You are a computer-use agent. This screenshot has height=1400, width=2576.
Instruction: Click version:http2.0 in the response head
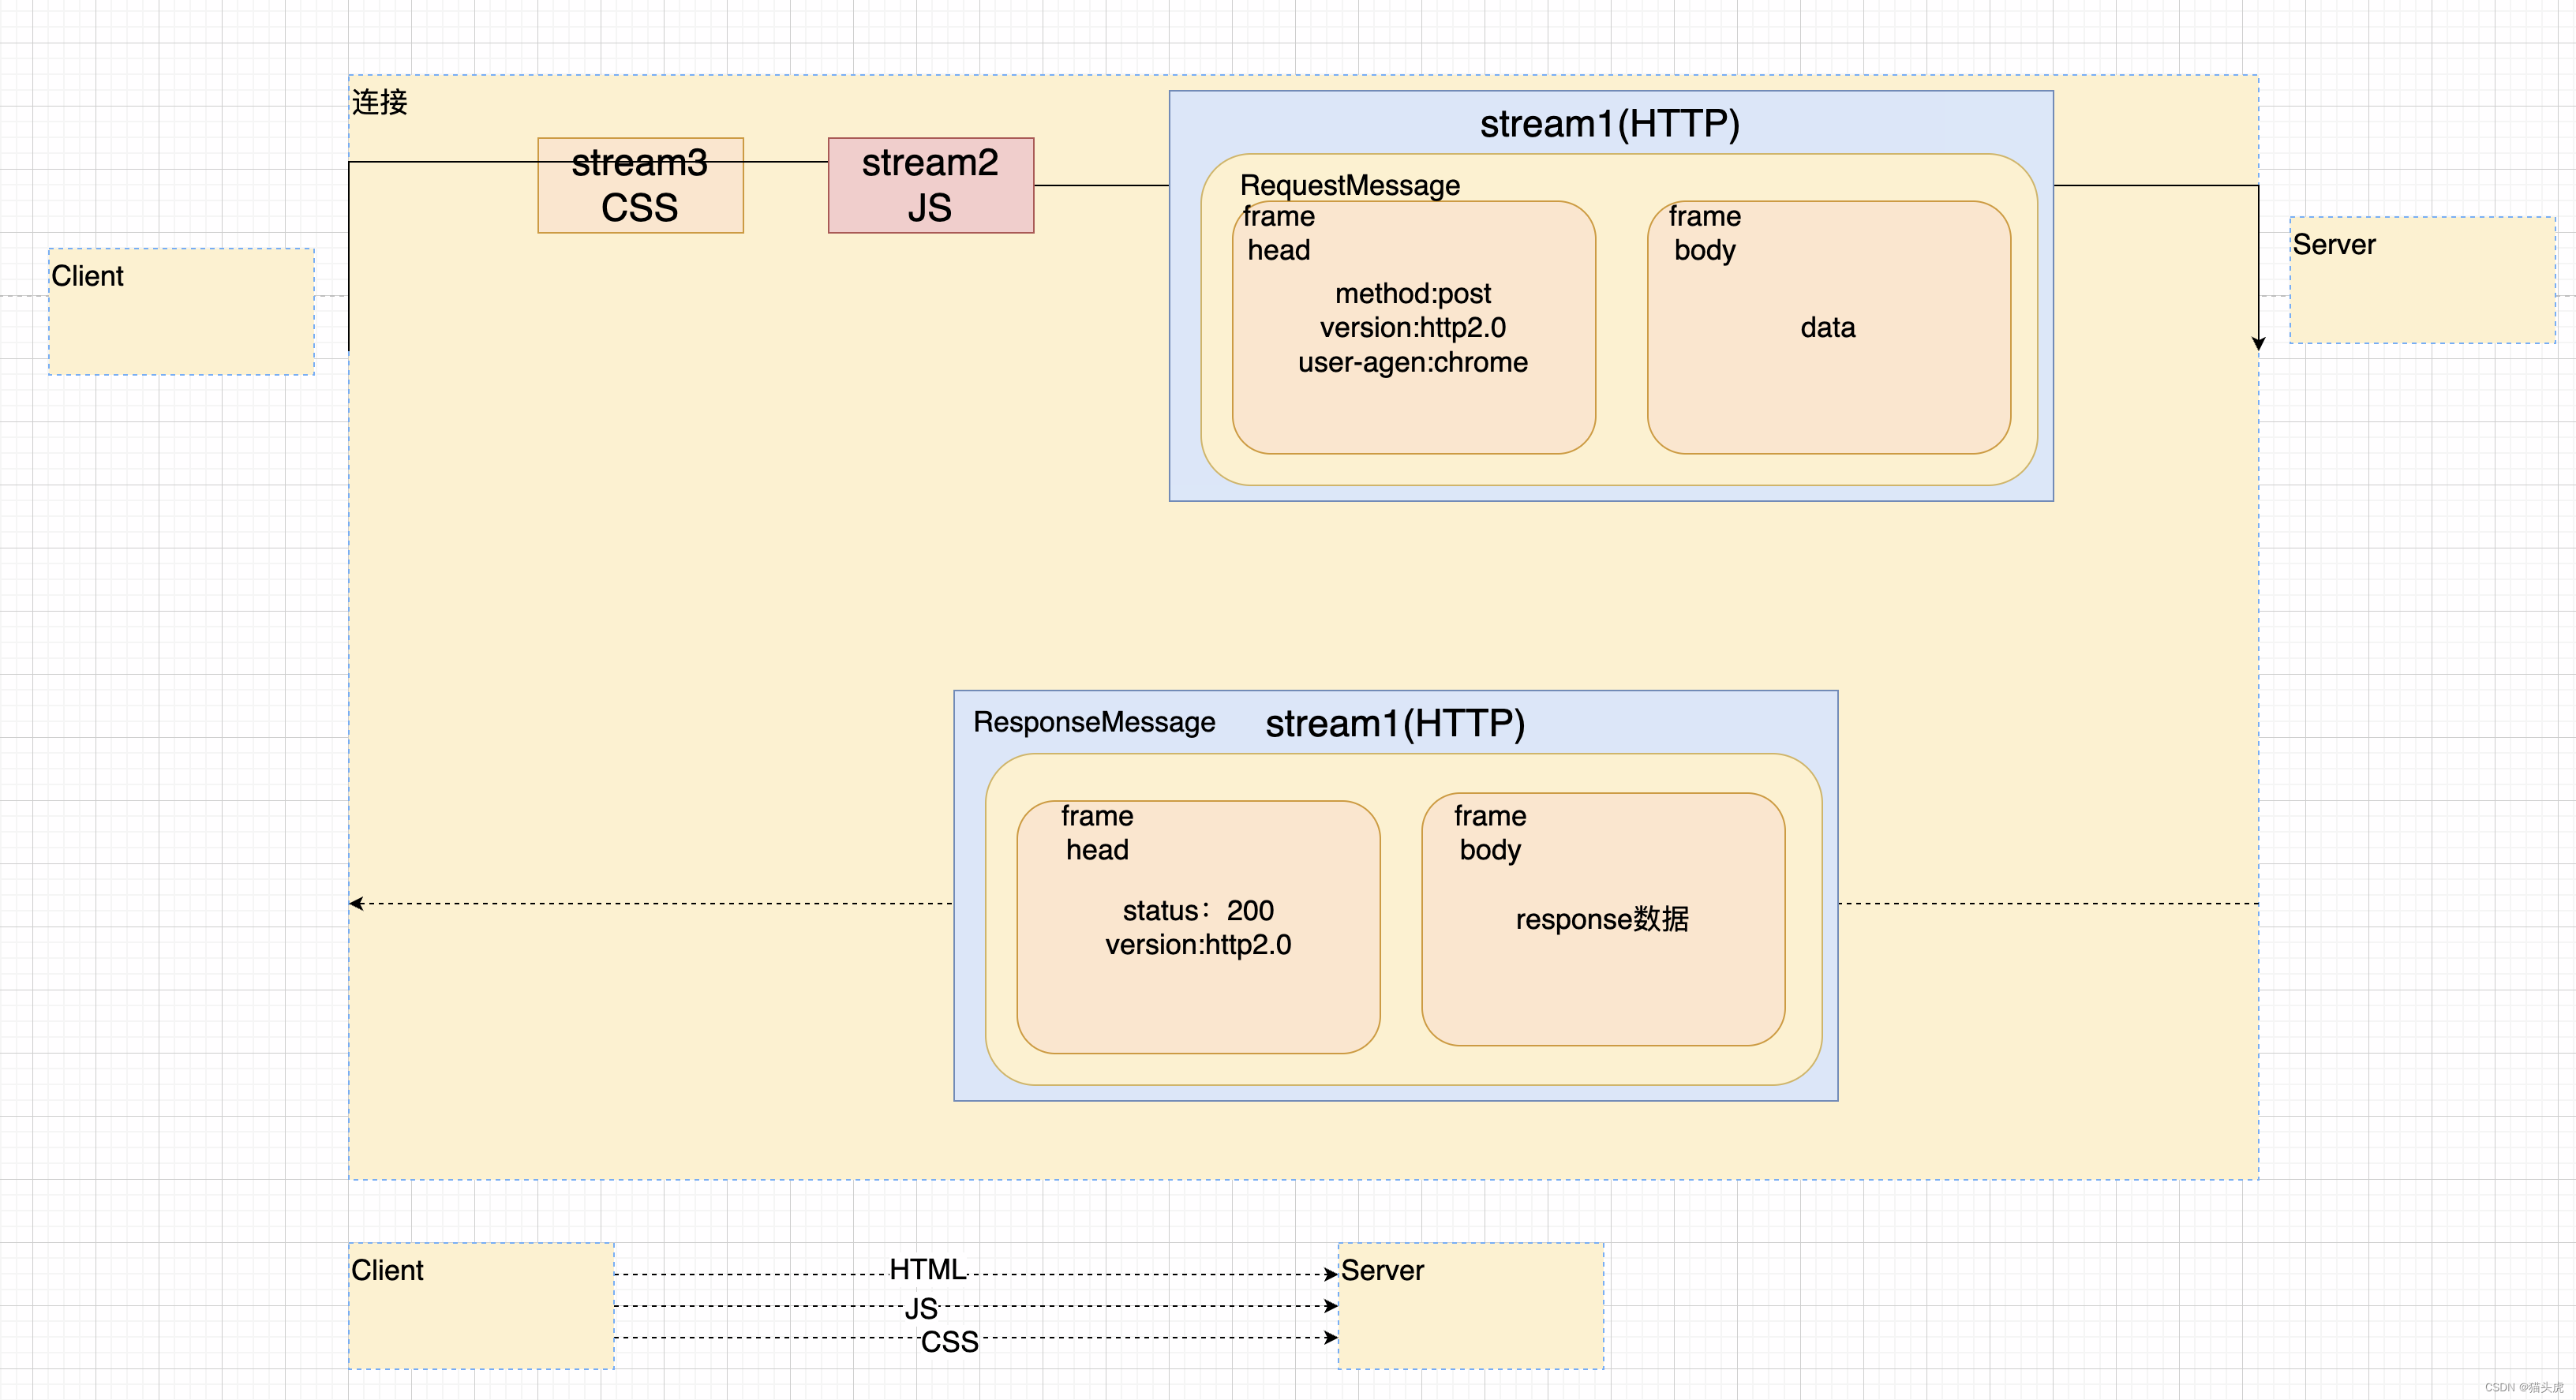1198,944
